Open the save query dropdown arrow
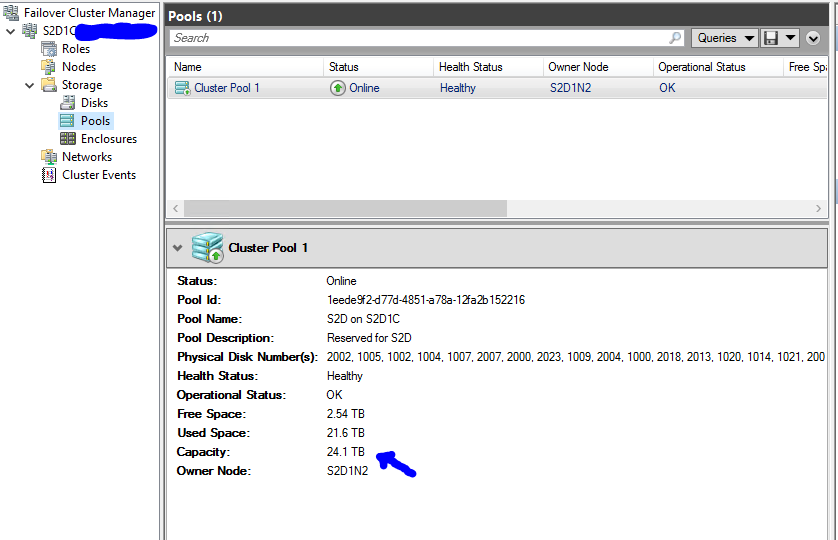 [791, 38]
